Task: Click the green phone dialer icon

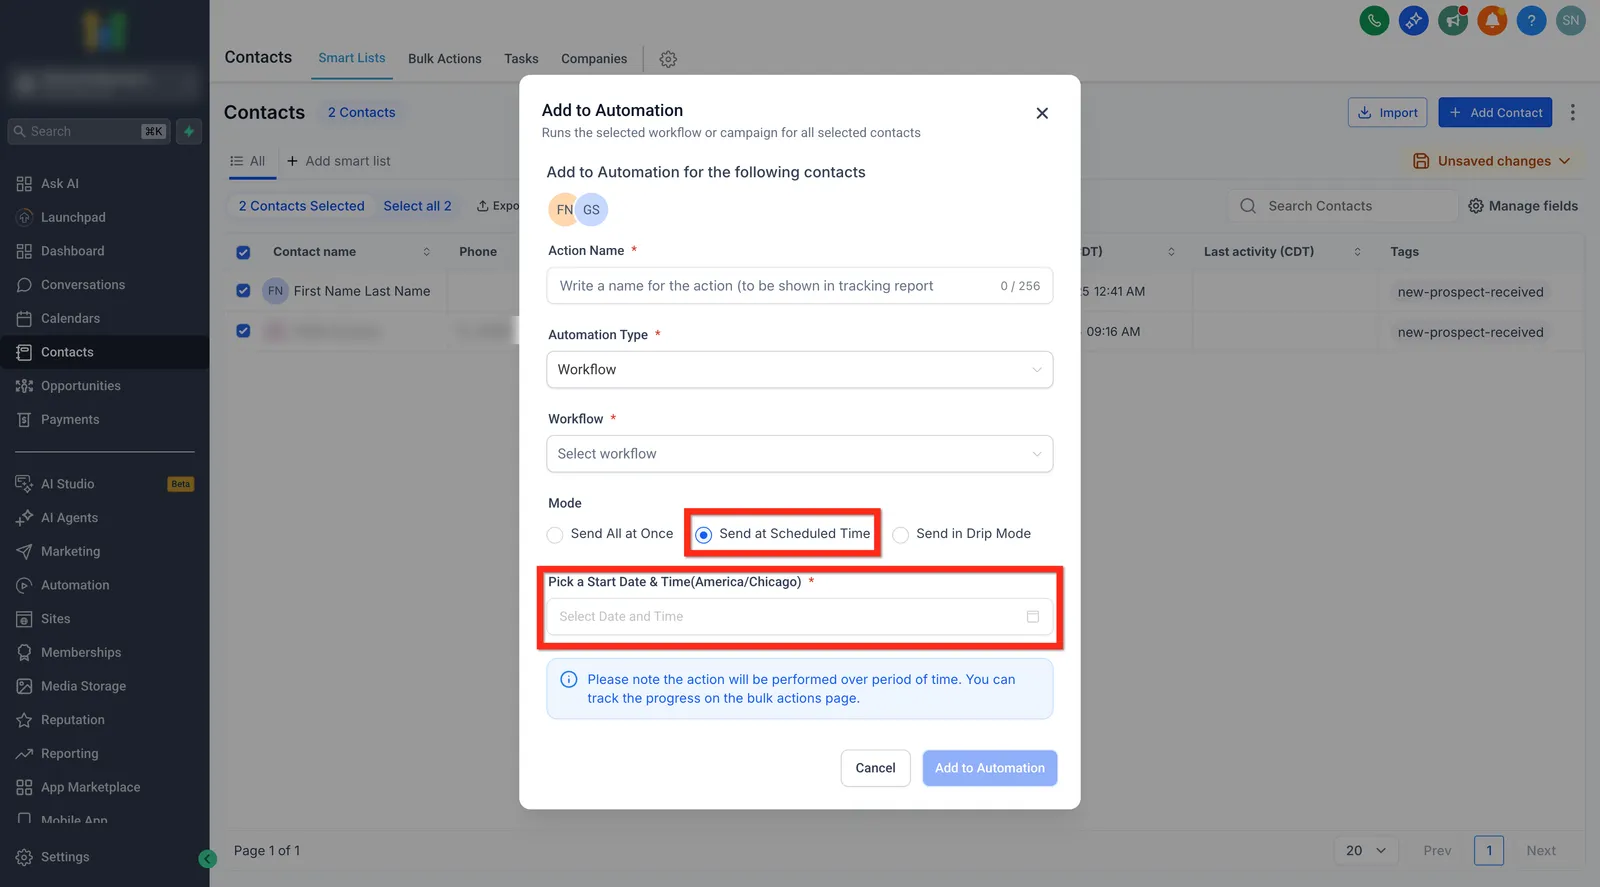Action: (1374, 20)
